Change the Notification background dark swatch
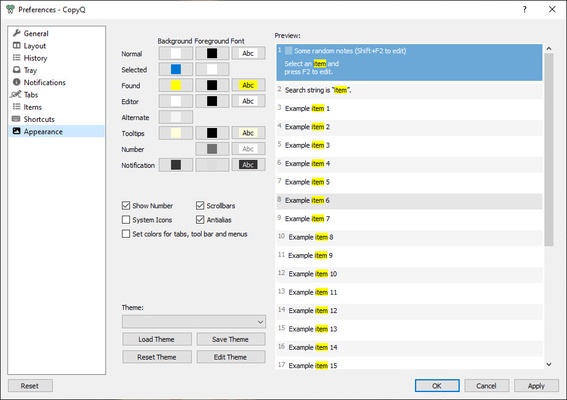Screen dimensions: 567x400 (x=176, y=165)
